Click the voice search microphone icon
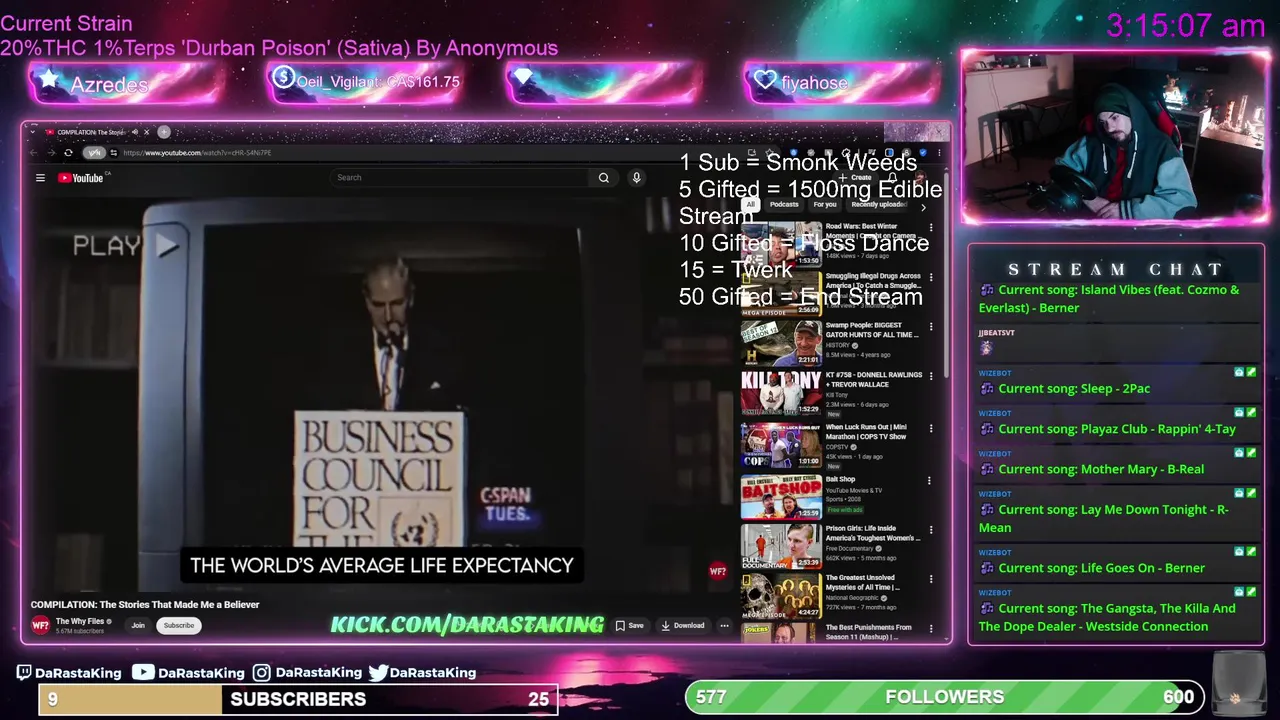This screenshot has width=1280, height=720. click(636, 178)
